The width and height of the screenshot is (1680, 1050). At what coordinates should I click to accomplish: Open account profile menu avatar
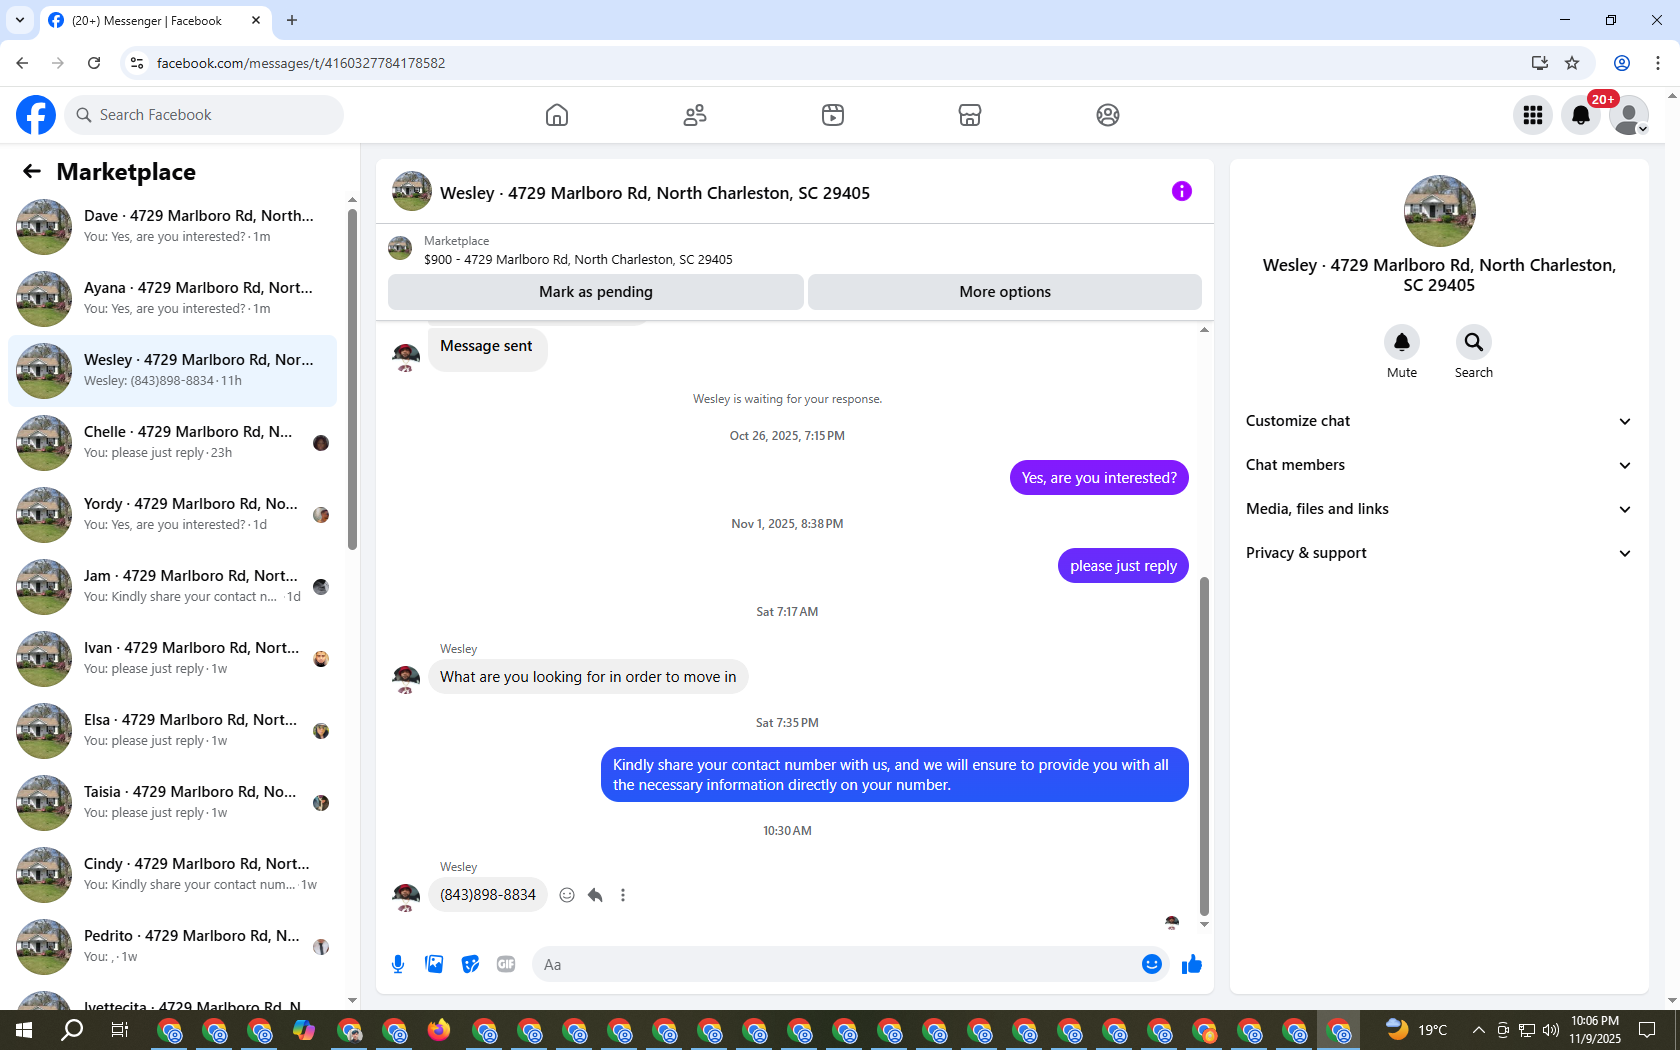pyautogui.click(x=1629, y=115)
